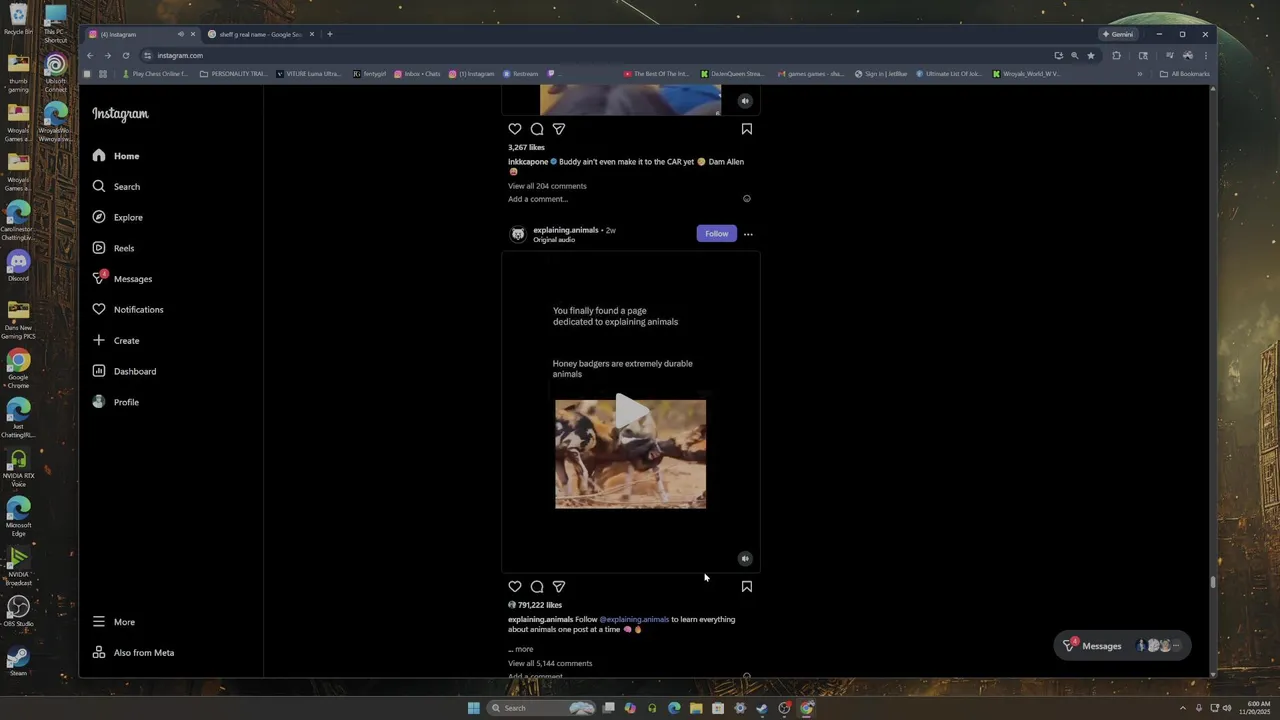Open the @explaining.animals mention in caption
The image size is (1280, 720).
click(x=634, y=620)
